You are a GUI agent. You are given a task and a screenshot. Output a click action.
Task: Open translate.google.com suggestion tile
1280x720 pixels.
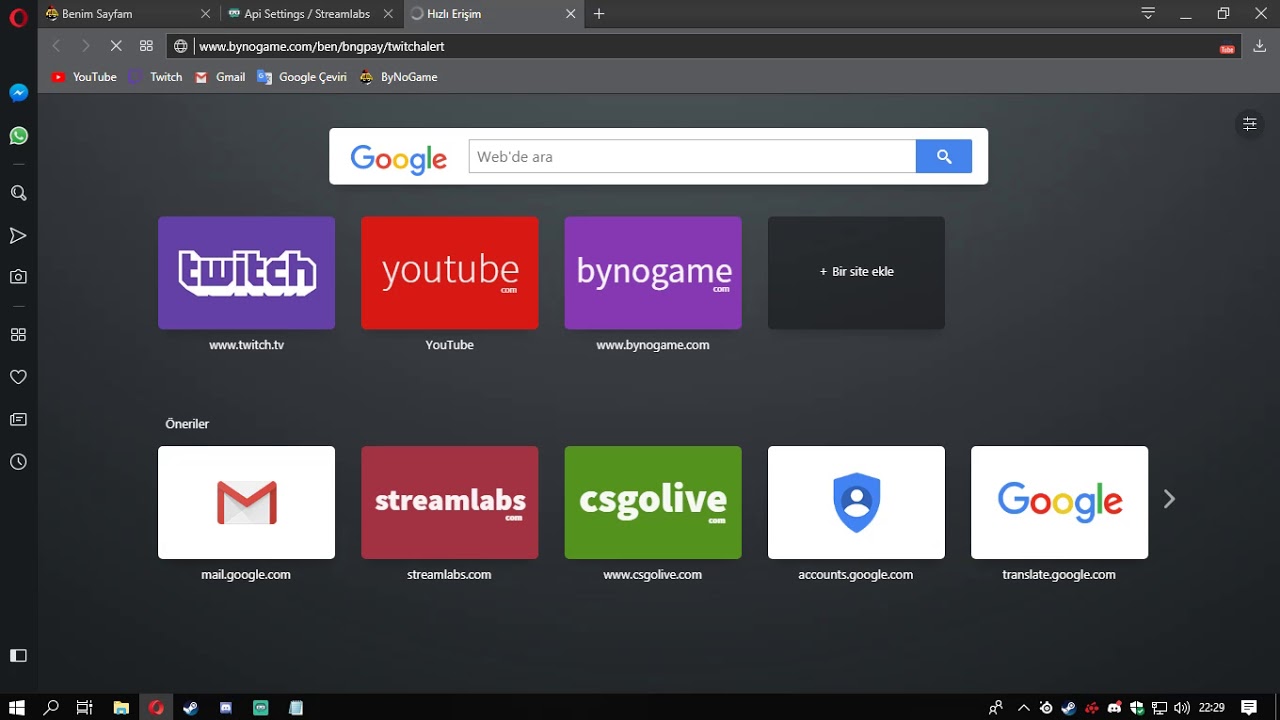pyautogui.click(x=1059, y=502)
